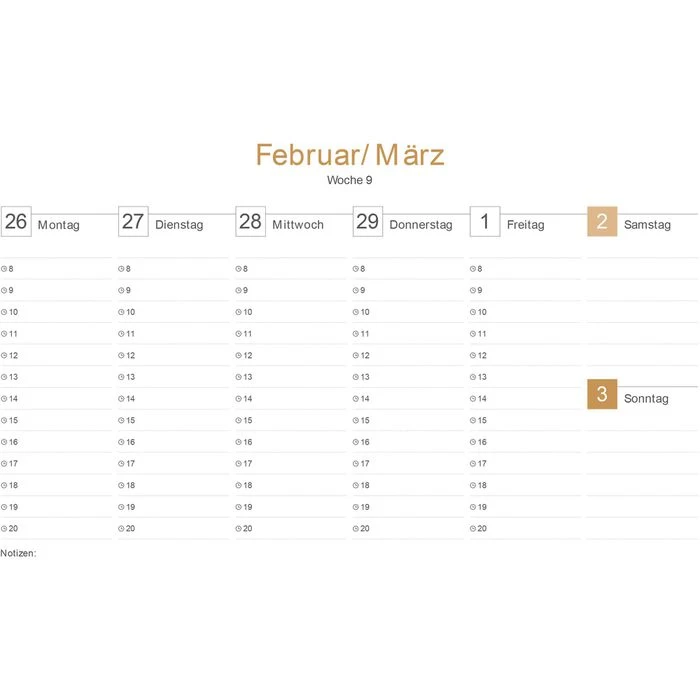Viewport: 700px width, 700px height.
Task: Click the 13 o'clock row under Donnerstag
Action: [408, 377]
